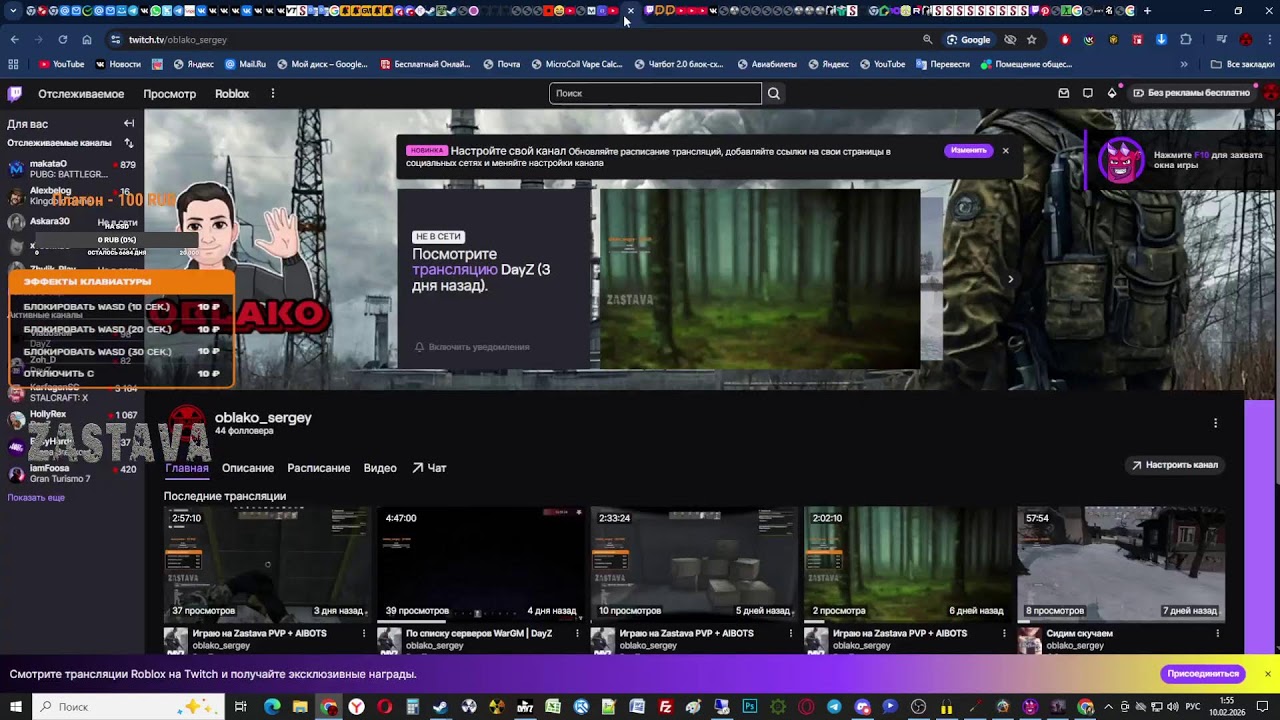Close the 'Настройте свой канал' banner
The width and height of the screenshot is (1280, 720).
tap(1005, 151)
